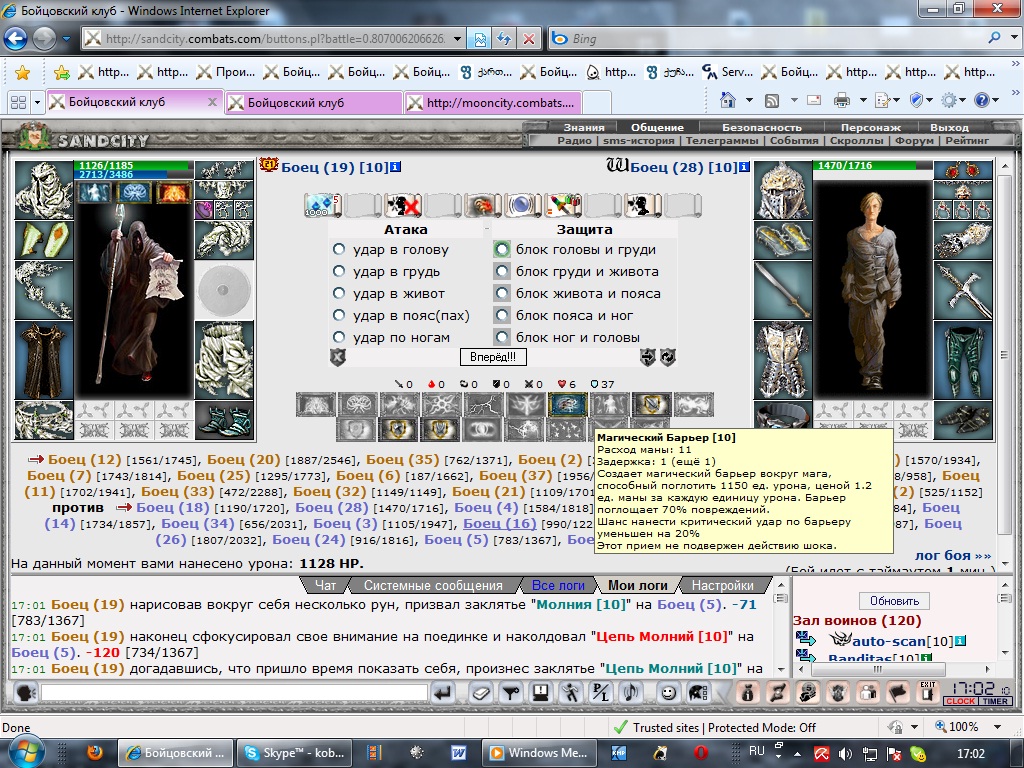The height and width of the screenshot is (768, 1024).
Task: Click the flag icon in bottom bar
Action: [x=898, y=692]
